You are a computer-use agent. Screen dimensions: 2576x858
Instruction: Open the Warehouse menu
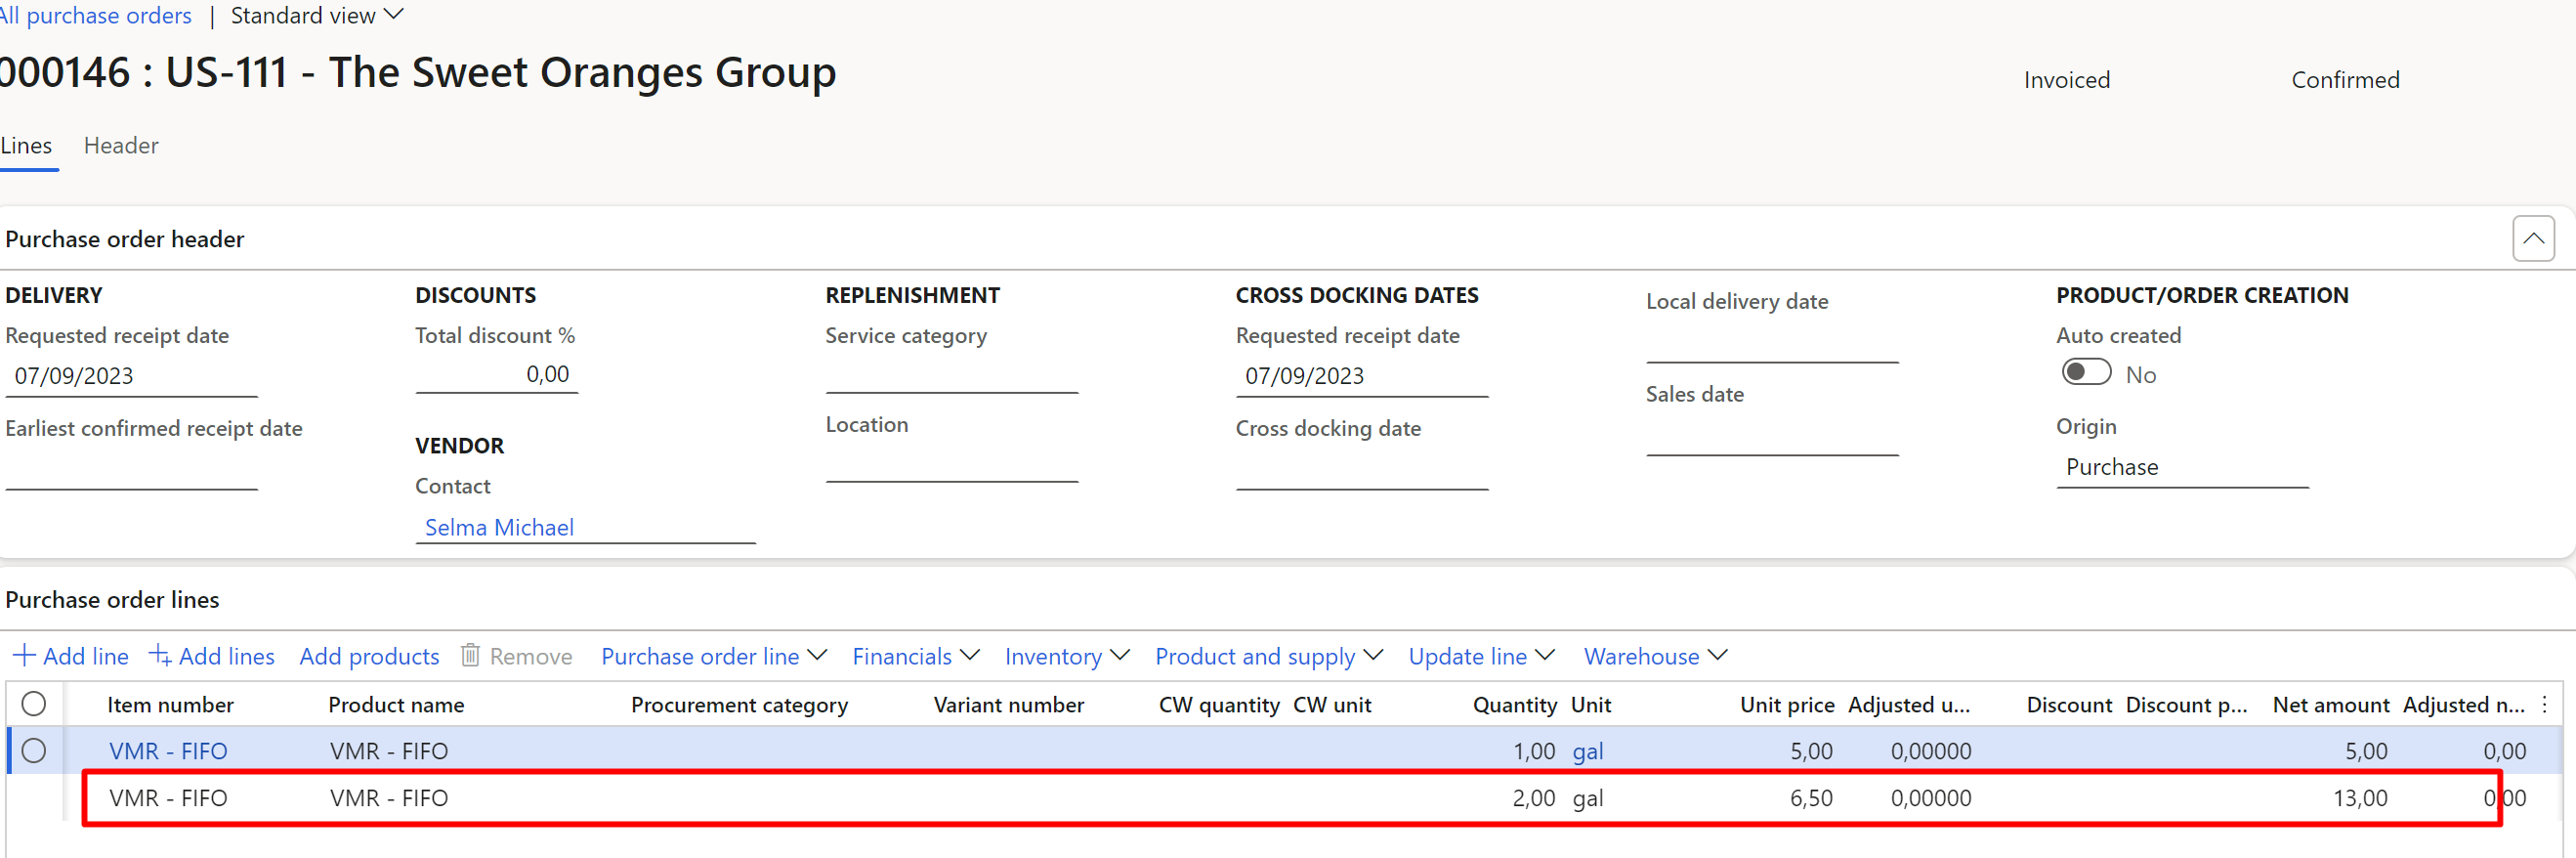(1656, 656)
